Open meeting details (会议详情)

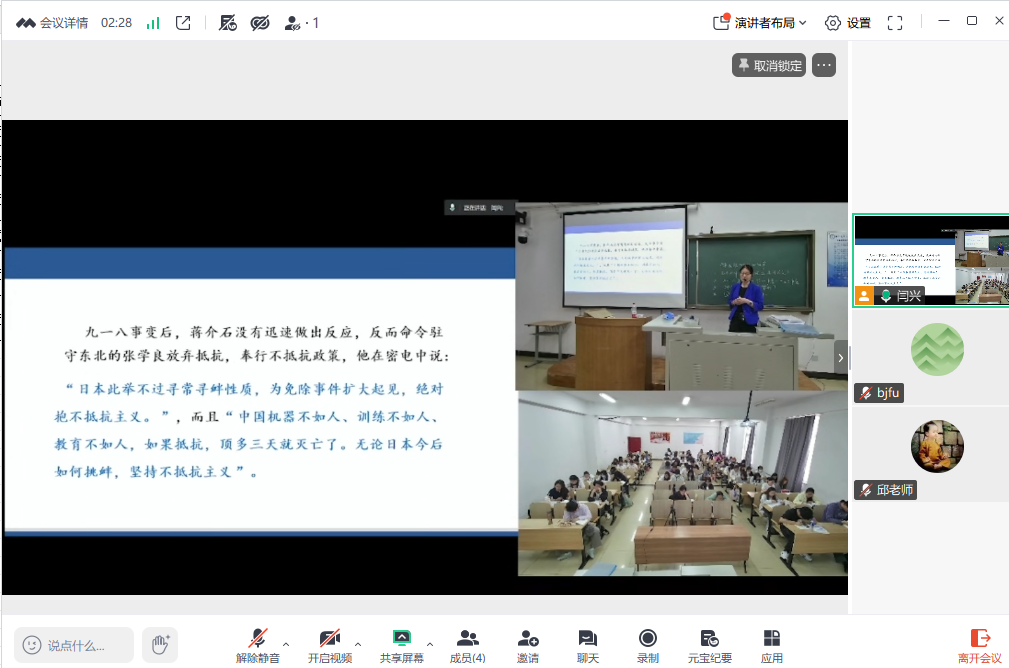[52, 23]
